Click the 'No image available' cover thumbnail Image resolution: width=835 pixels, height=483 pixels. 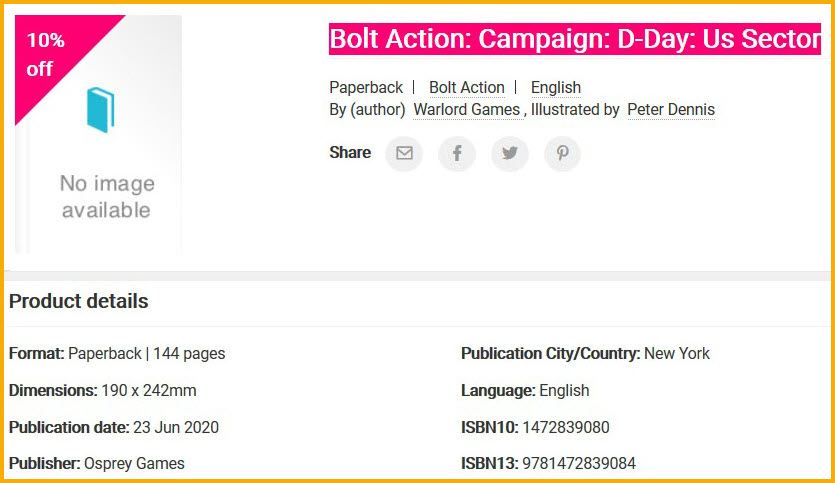point(105,196)
